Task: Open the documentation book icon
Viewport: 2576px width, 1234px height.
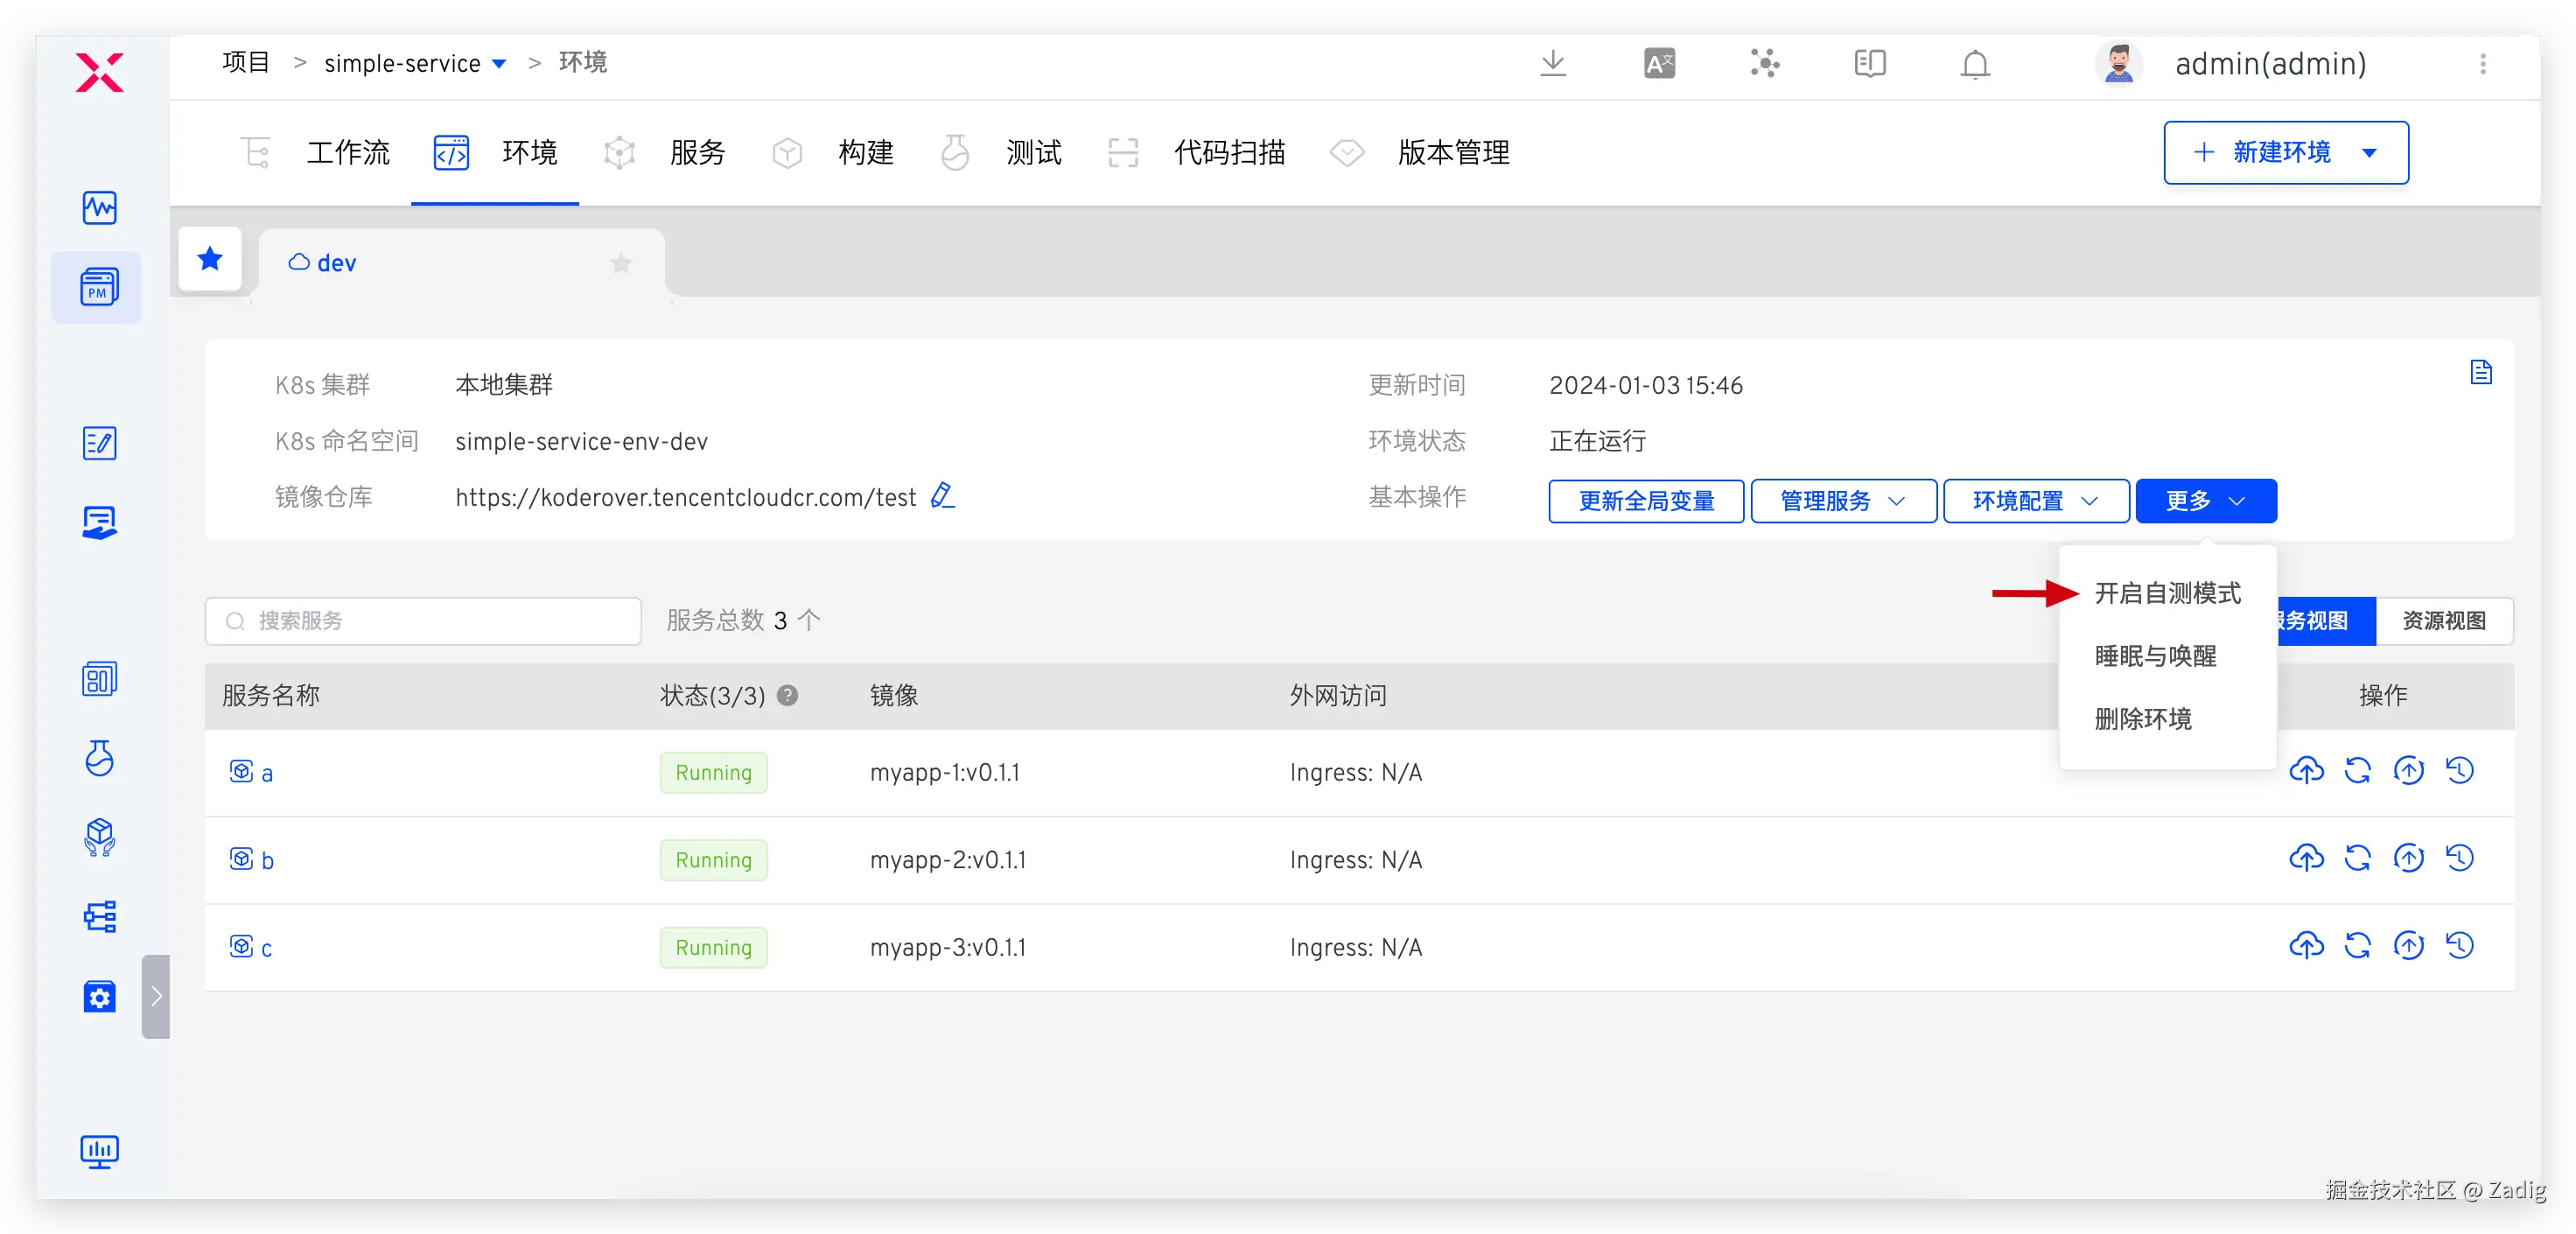Action: (x=1870, y=64)
